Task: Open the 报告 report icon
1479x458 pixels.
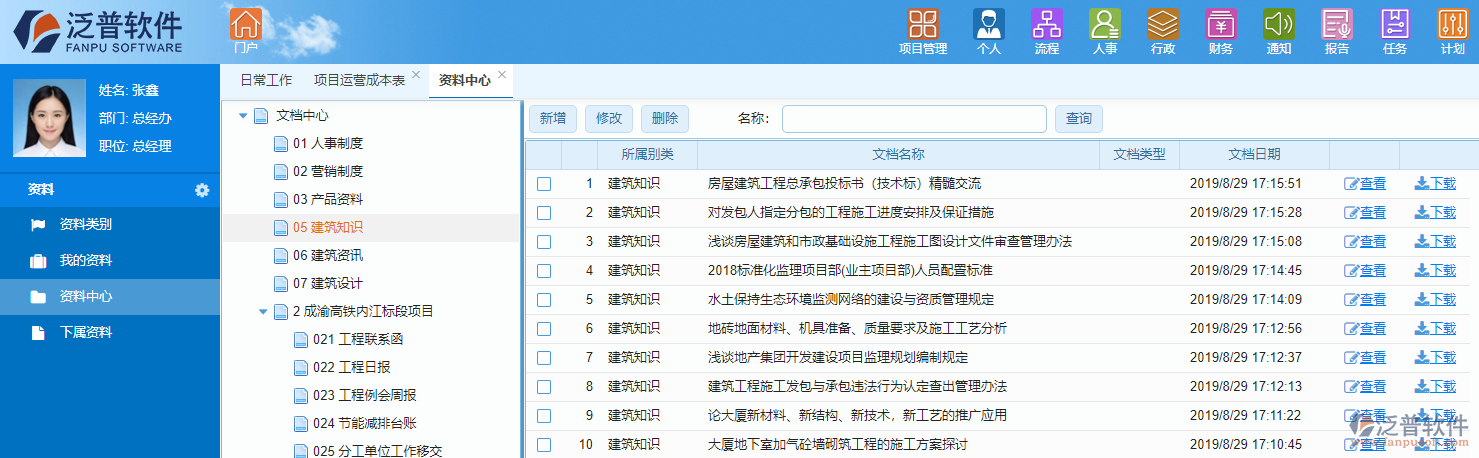Action: (x=1337, y=24)
